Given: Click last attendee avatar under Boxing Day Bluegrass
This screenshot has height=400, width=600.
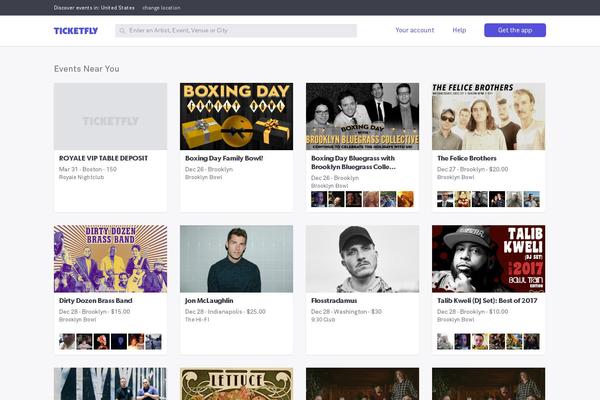Looking at the screenshot, I should [406, 199].
